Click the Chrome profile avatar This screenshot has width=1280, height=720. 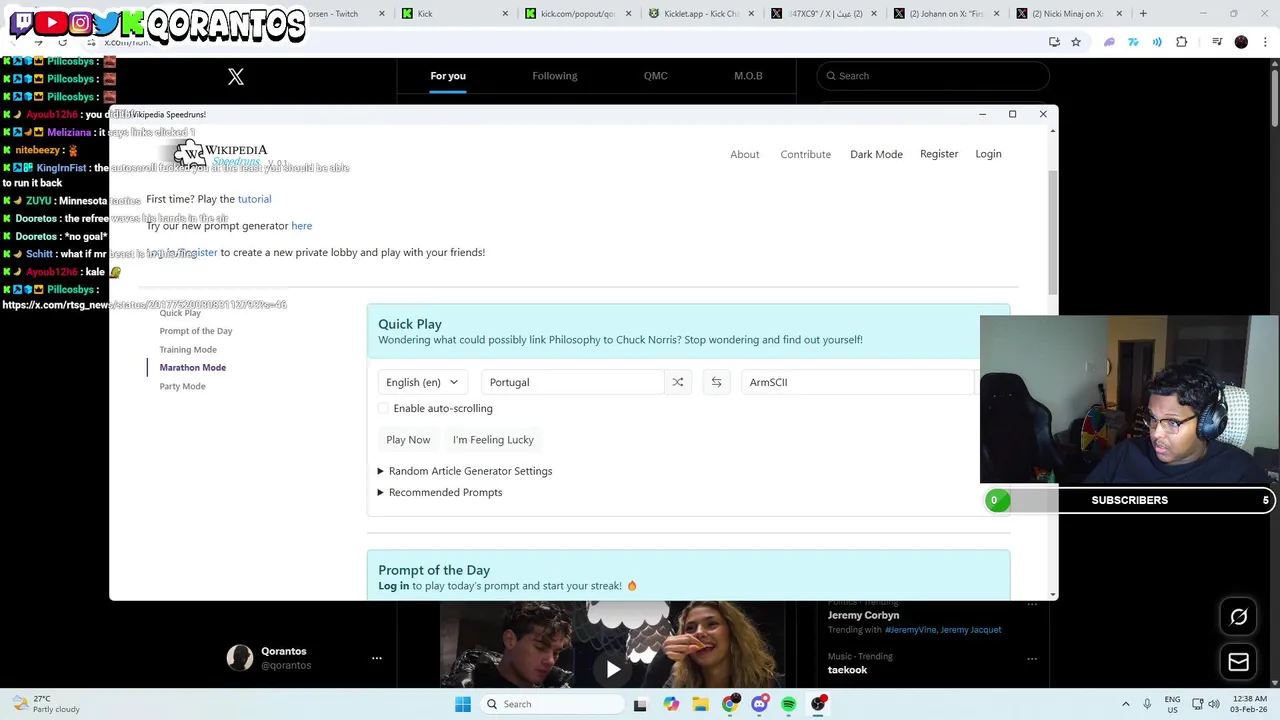1241,42
